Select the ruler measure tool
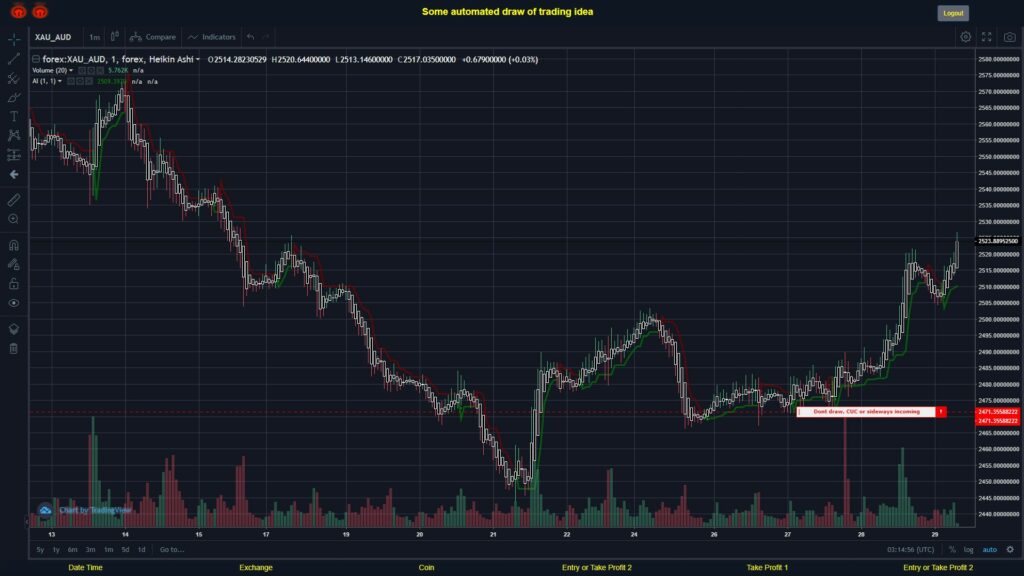This screenshot has width=1024, height=576. point(14,200)
